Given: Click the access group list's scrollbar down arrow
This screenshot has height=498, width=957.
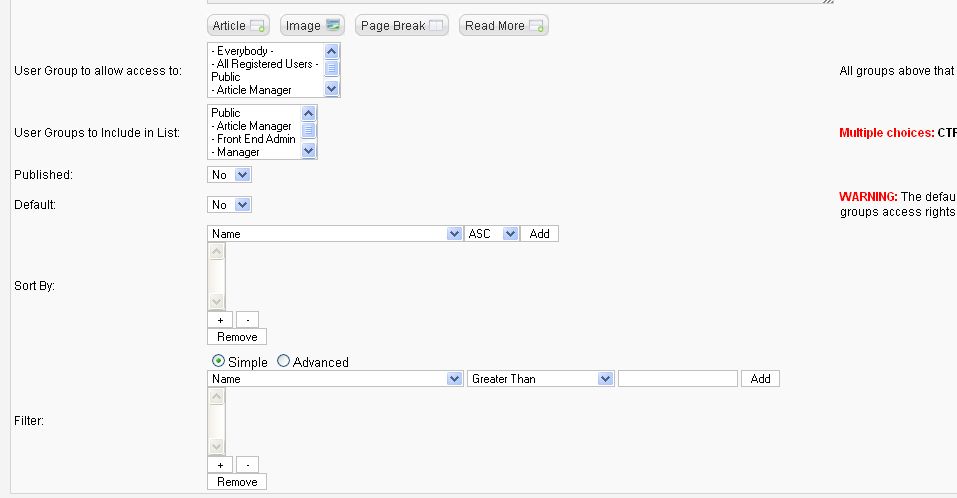Looking at the screenshot, I should [x=331, y=89].
